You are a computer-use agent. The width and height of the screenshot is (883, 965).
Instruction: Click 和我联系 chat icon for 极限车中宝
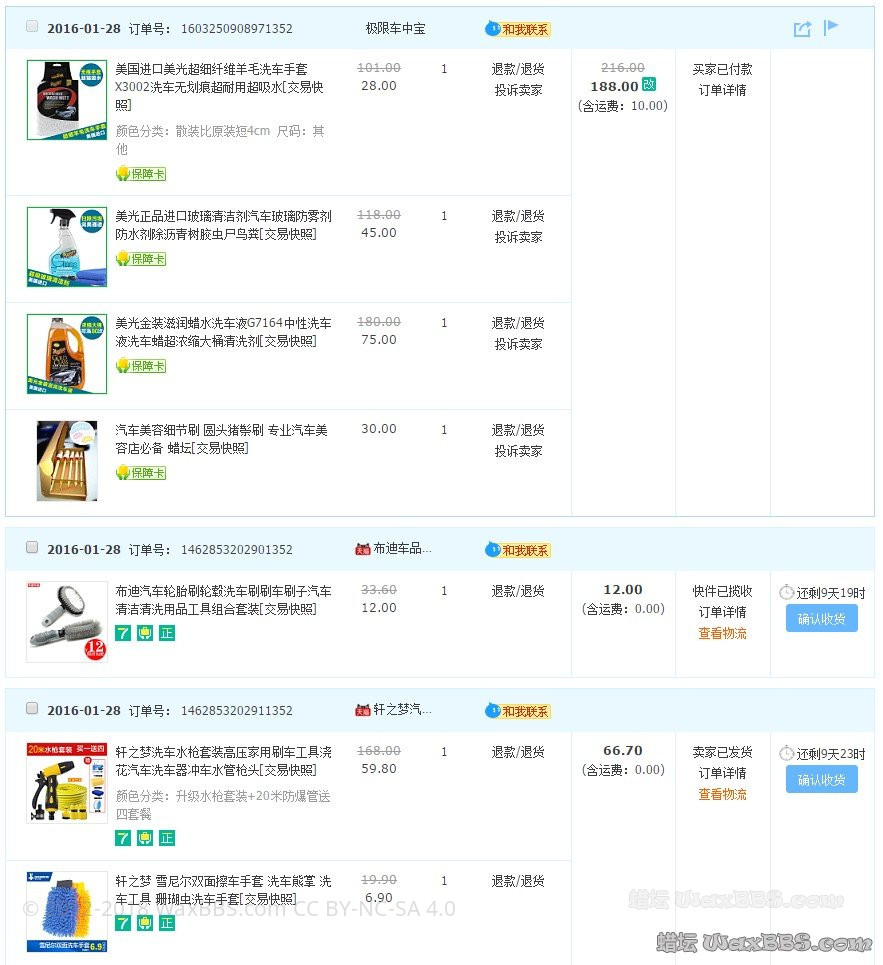[x=518, y=29]
